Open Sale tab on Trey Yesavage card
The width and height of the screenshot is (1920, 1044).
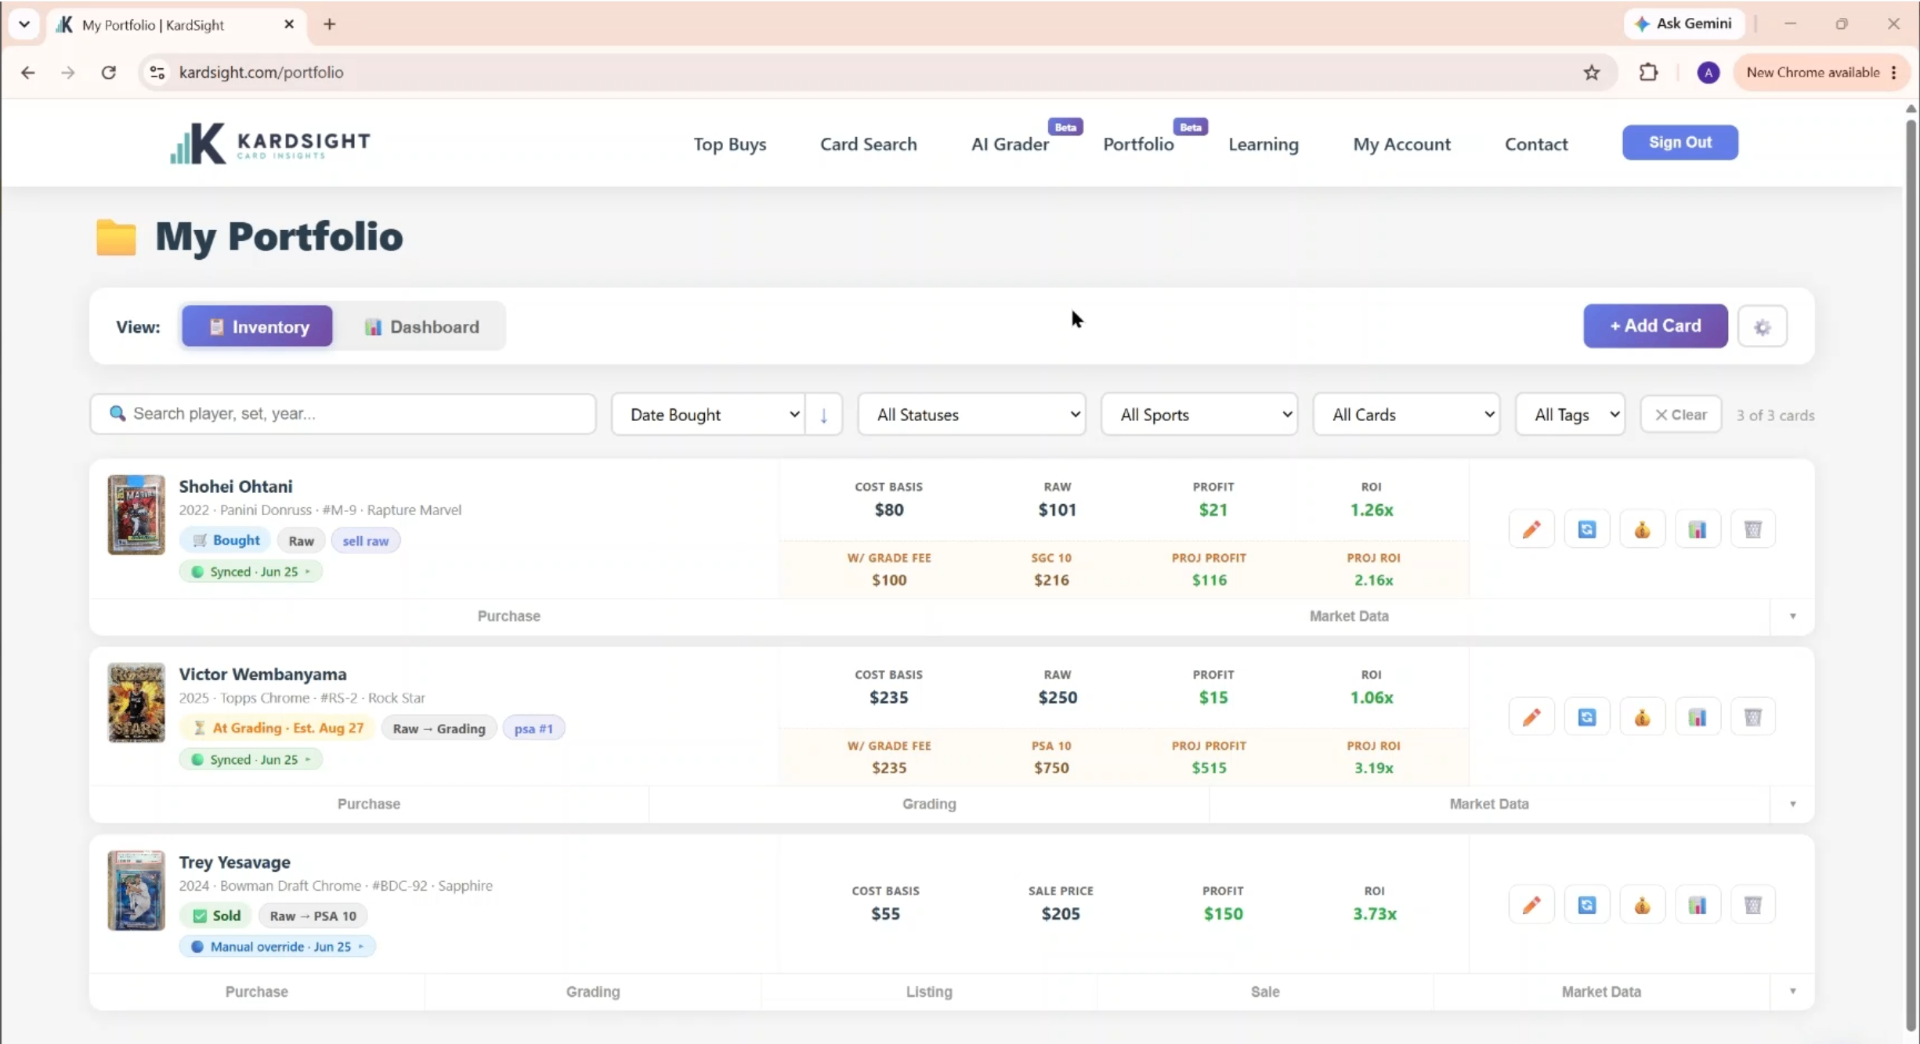pos(1265,992)
